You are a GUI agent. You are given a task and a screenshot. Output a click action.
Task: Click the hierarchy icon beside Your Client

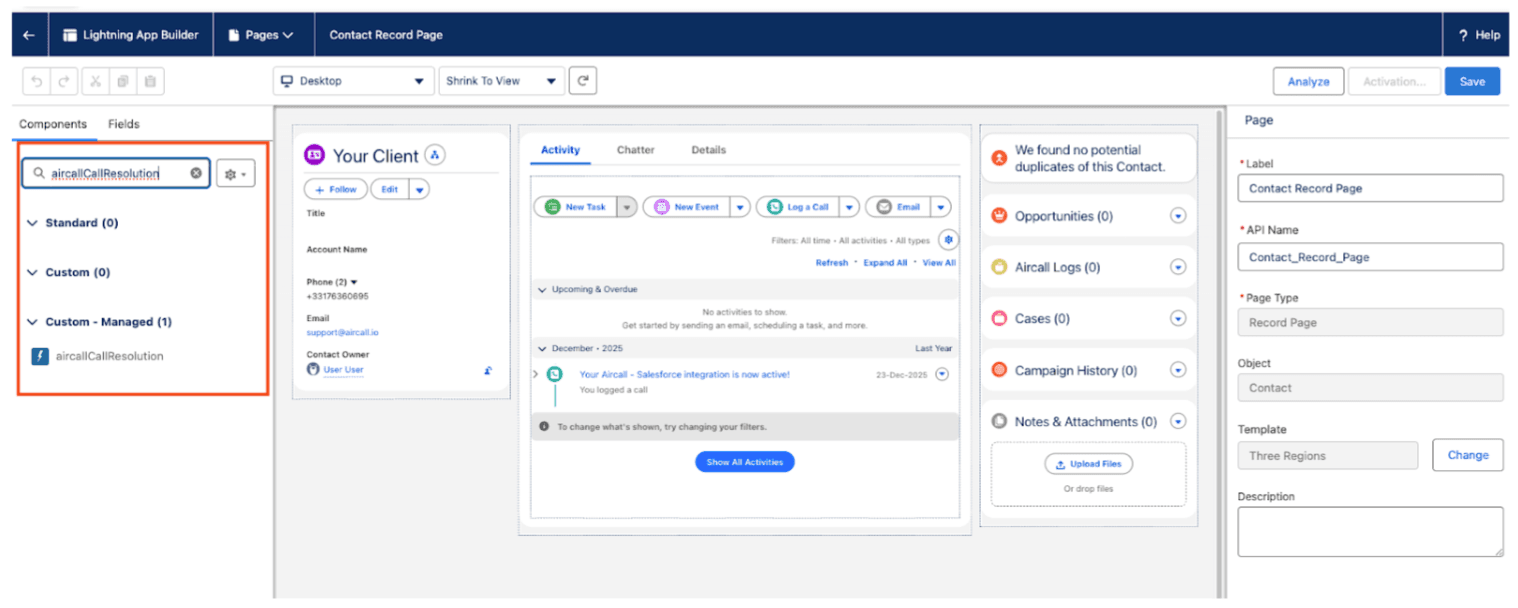(x=434, y=155)
